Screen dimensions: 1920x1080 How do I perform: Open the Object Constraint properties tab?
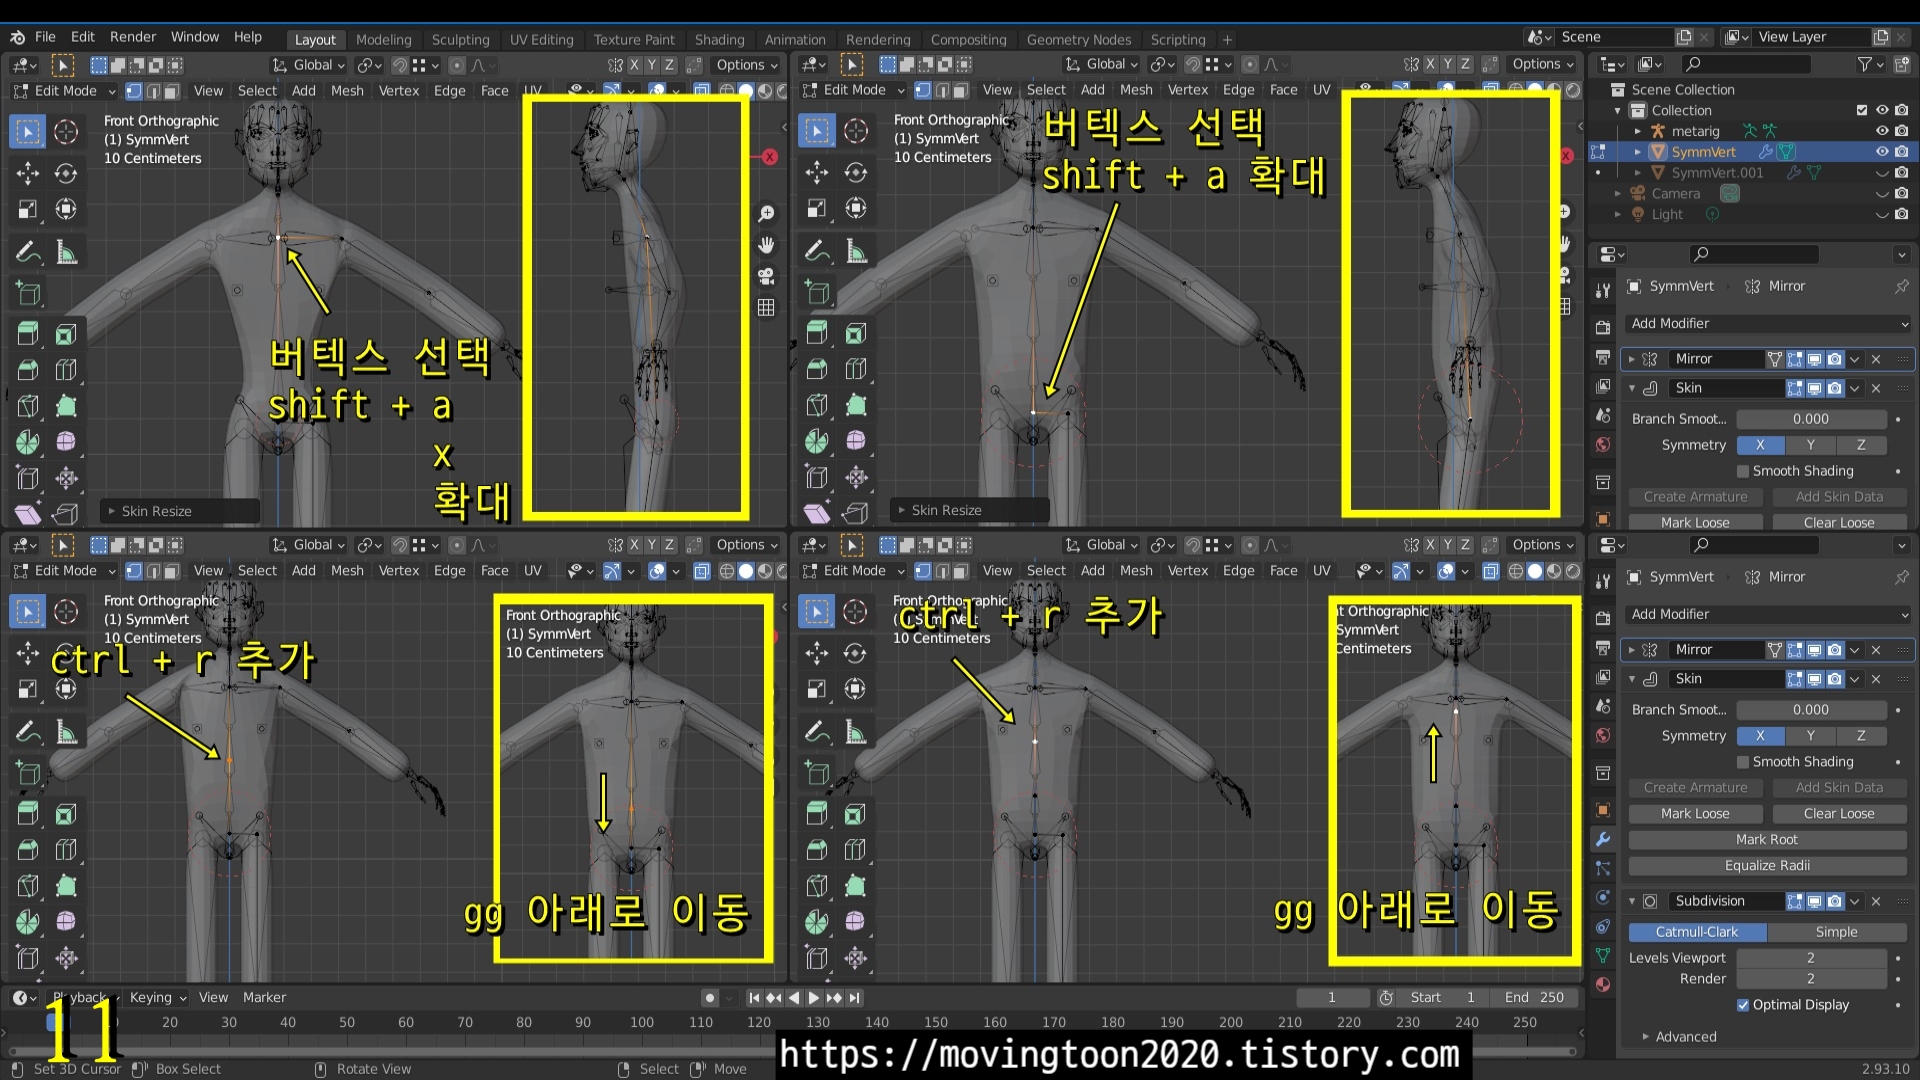tap(1603, 927)
